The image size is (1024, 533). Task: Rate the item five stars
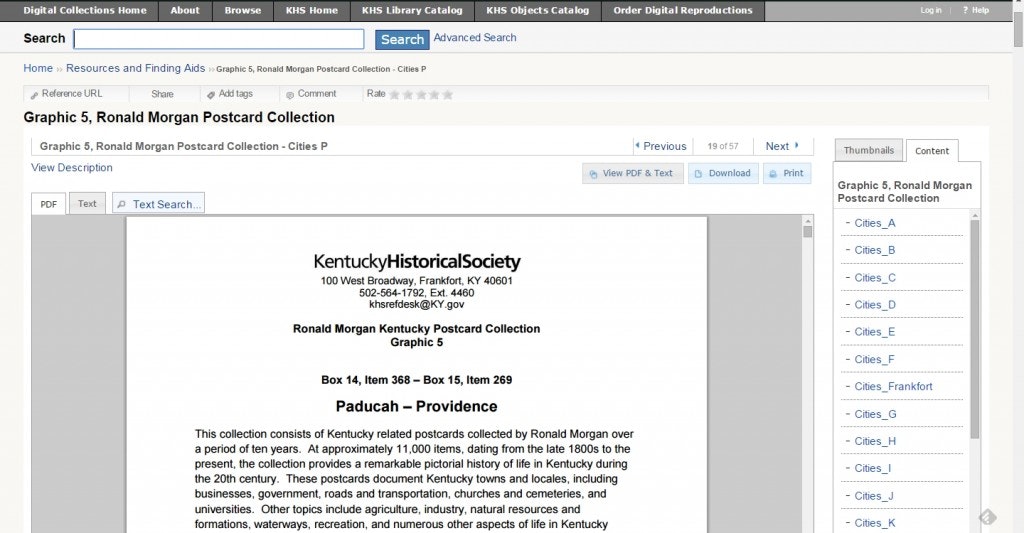point(447,94)
